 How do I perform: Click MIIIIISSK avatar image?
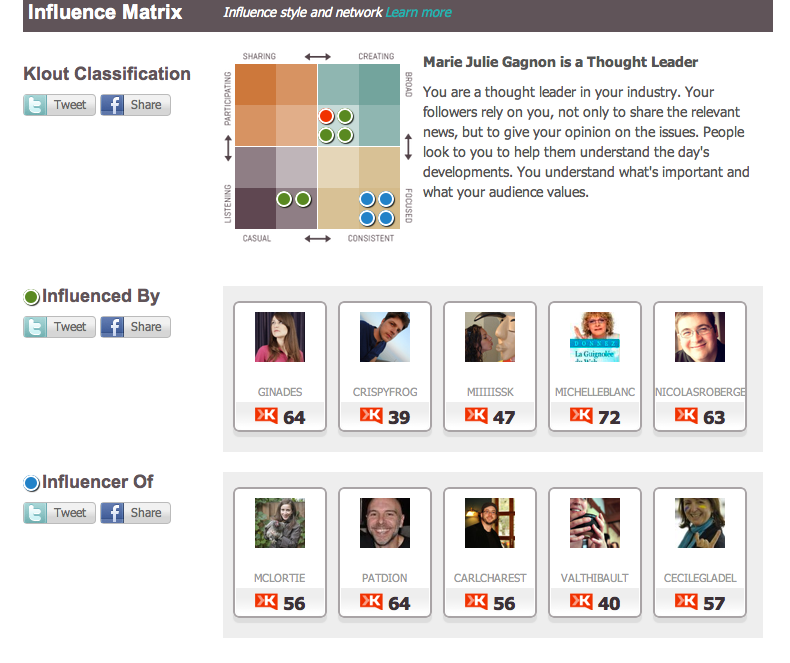(x=490, y=337)
